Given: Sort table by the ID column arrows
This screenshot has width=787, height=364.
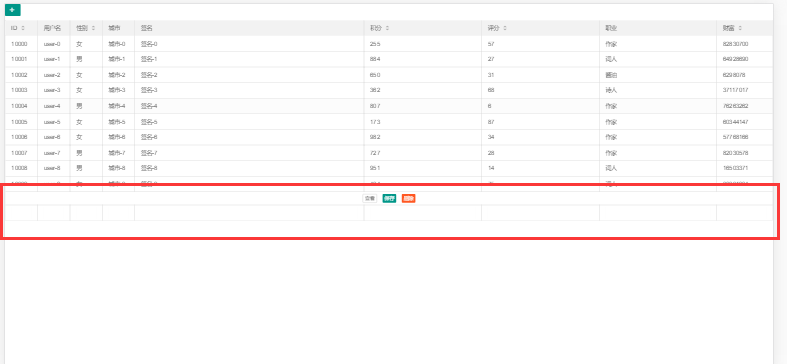Looking at the screenshot, I should click(23, 28).
